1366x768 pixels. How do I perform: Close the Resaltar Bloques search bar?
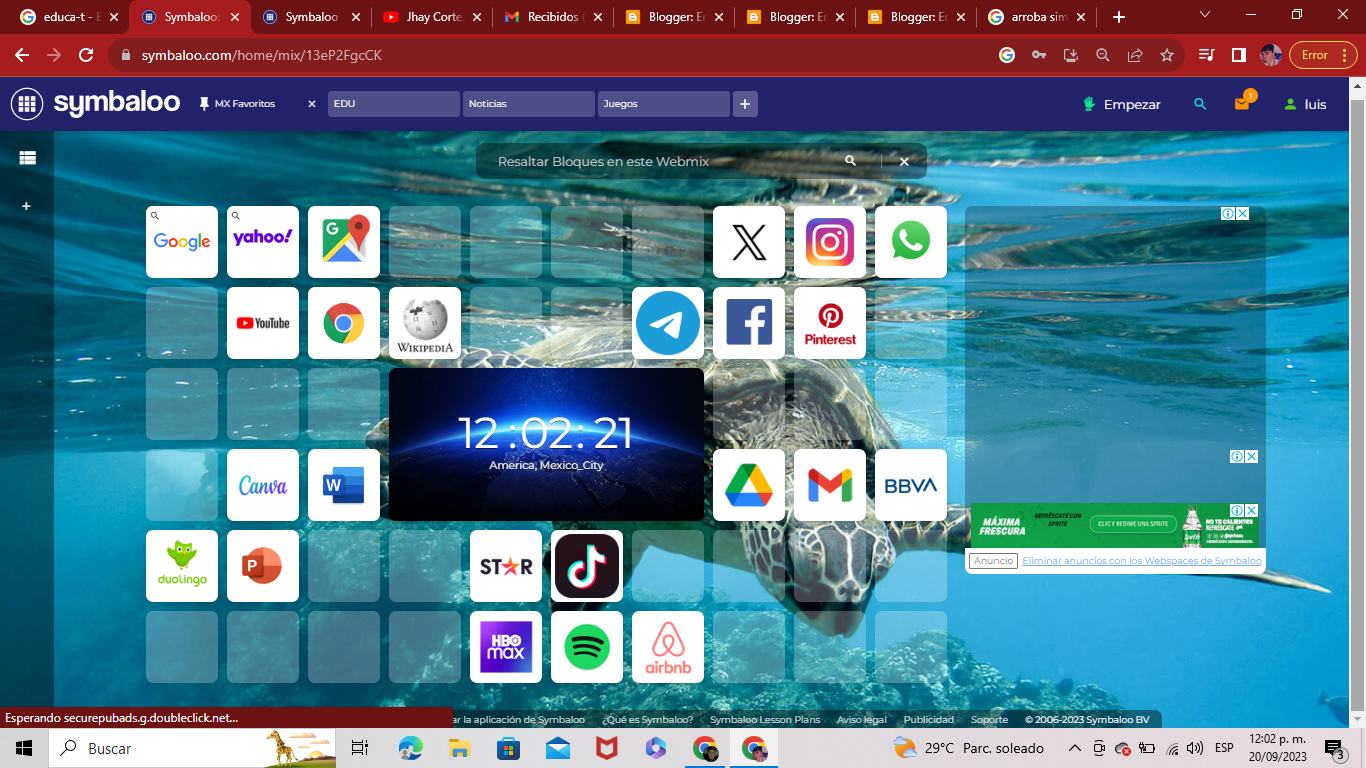click(x=904, y=161)
